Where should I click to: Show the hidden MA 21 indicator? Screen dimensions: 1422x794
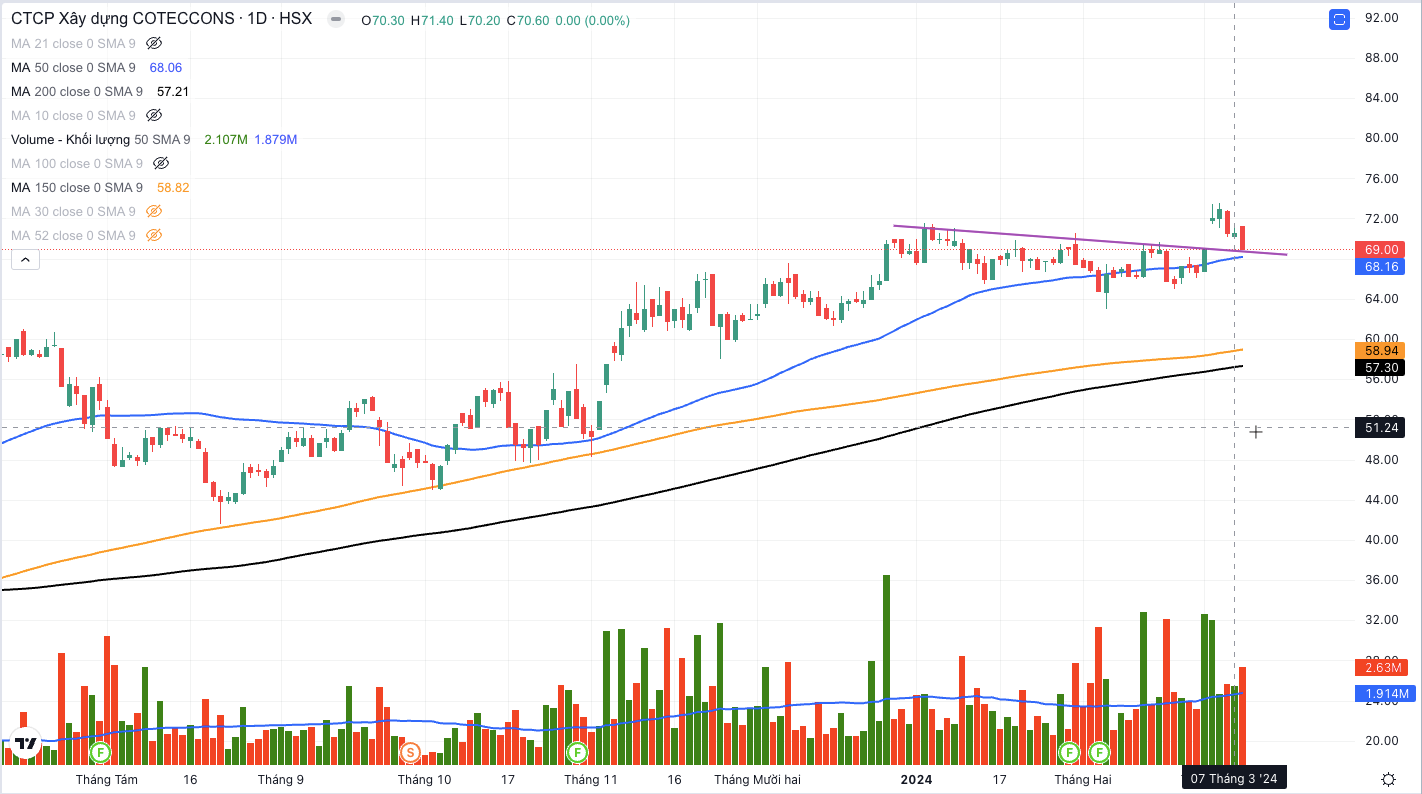coord(153,43)
